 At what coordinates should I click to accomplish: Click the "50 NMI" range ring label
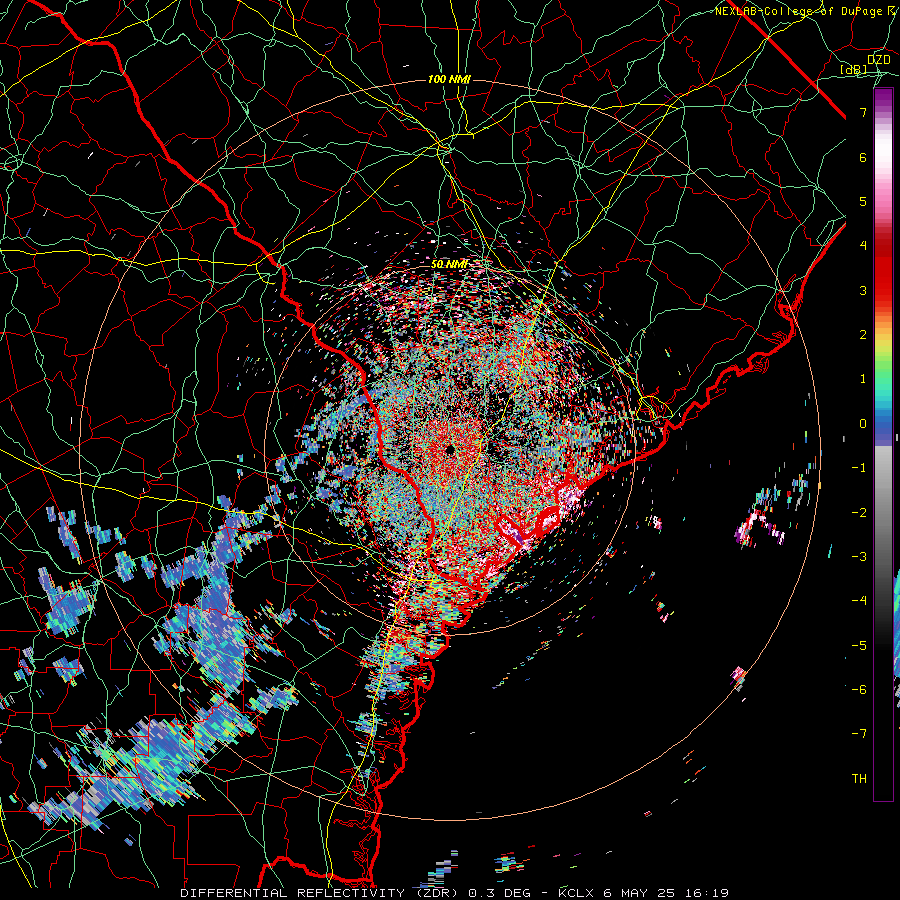pos(450,264)
